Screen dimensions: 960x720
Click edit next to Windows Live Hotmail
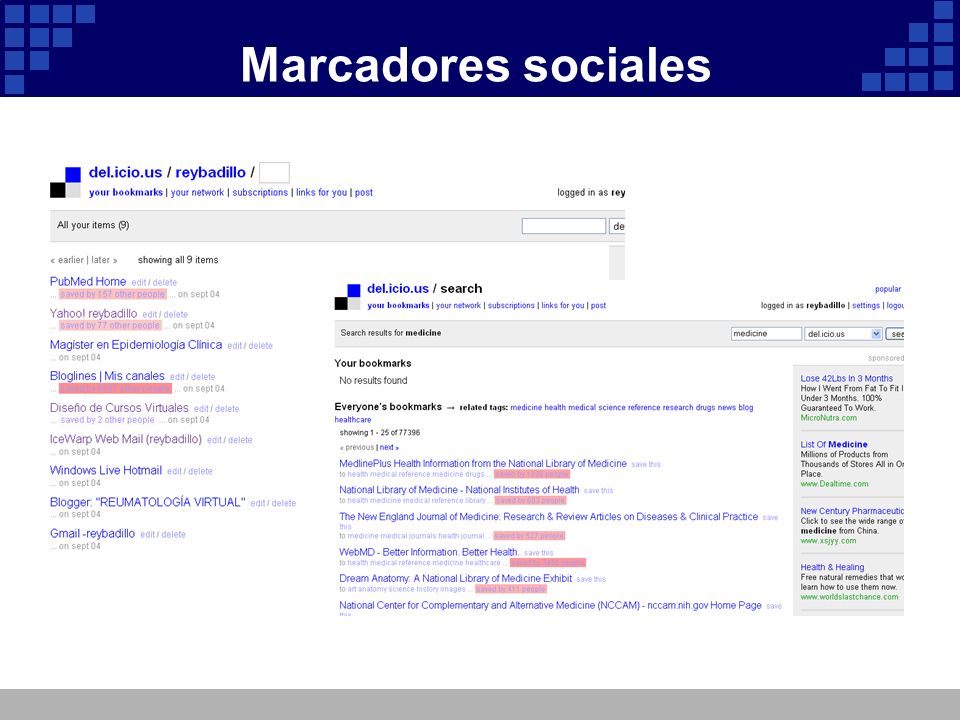click(174, 471)
